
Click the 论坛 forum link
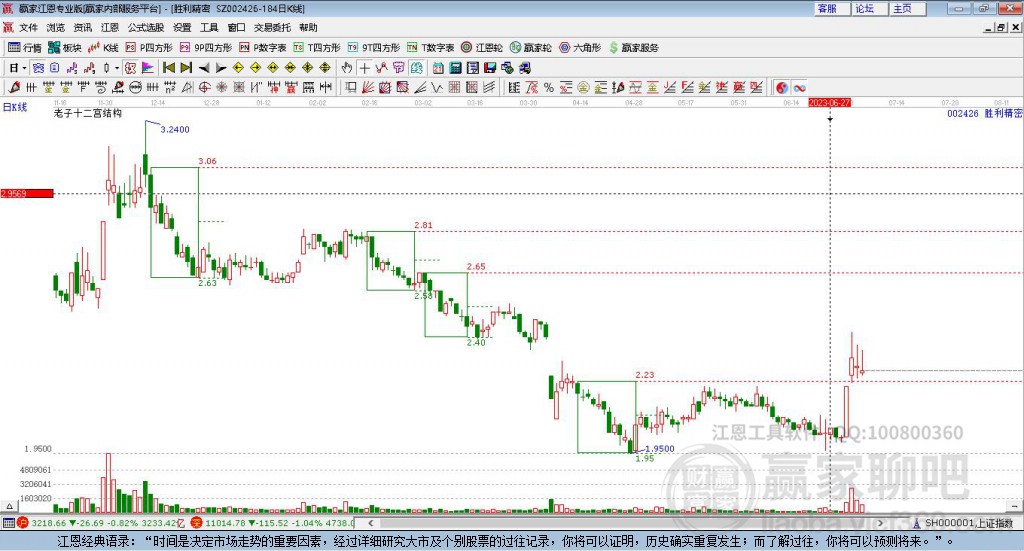coord(869,8)
